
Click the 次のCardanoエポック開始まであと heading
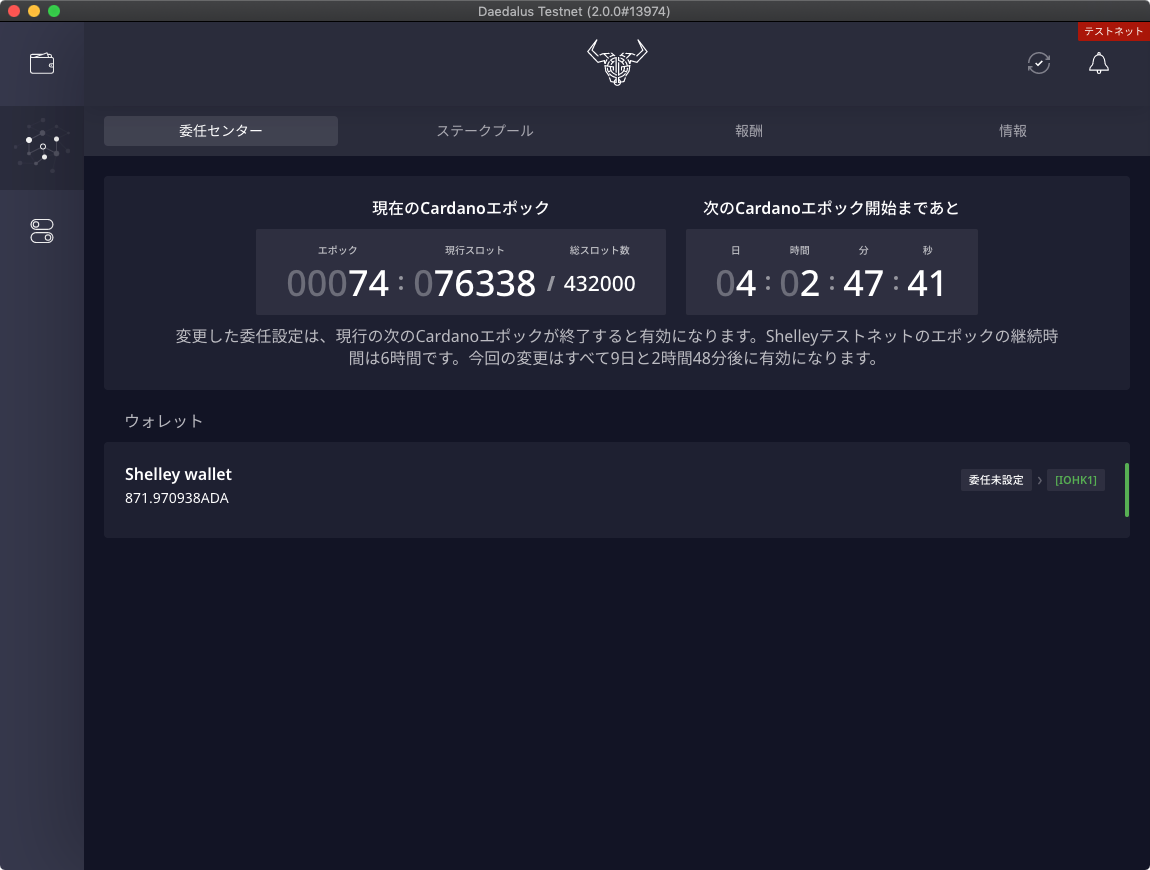[831, 208]
